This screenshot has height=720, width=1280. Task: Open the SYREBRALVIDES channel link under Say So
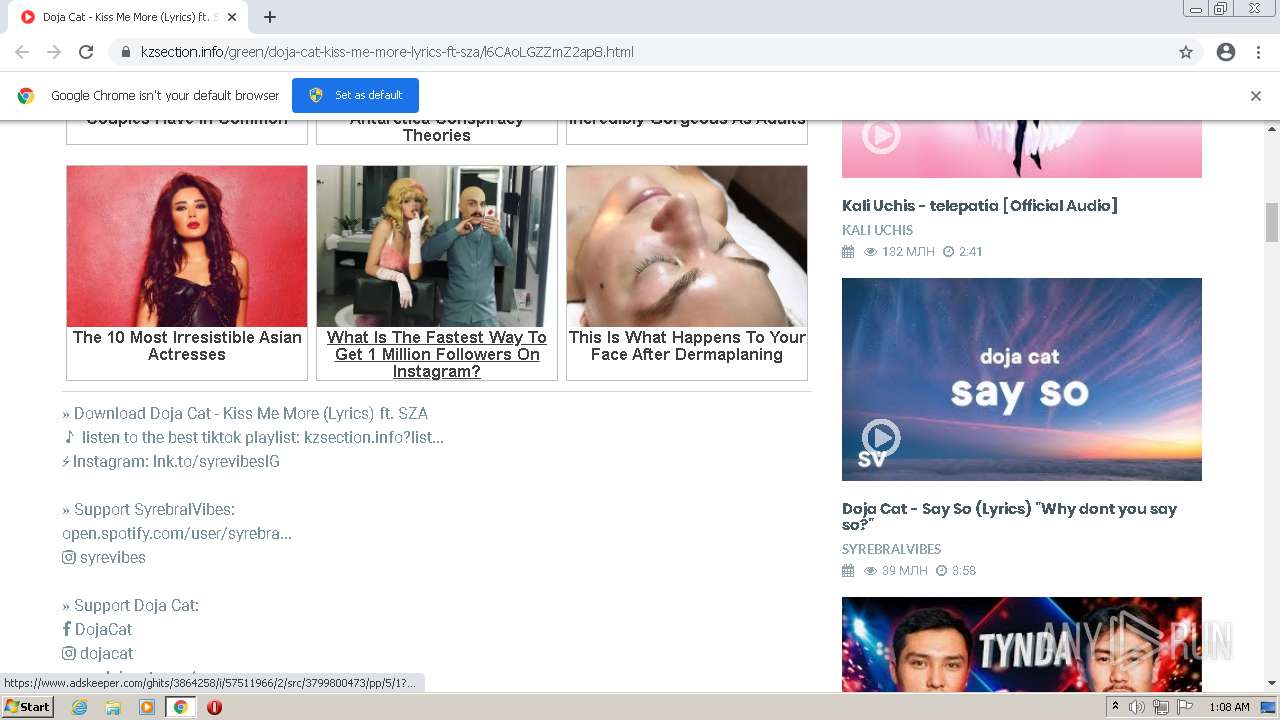coord(891,549)
